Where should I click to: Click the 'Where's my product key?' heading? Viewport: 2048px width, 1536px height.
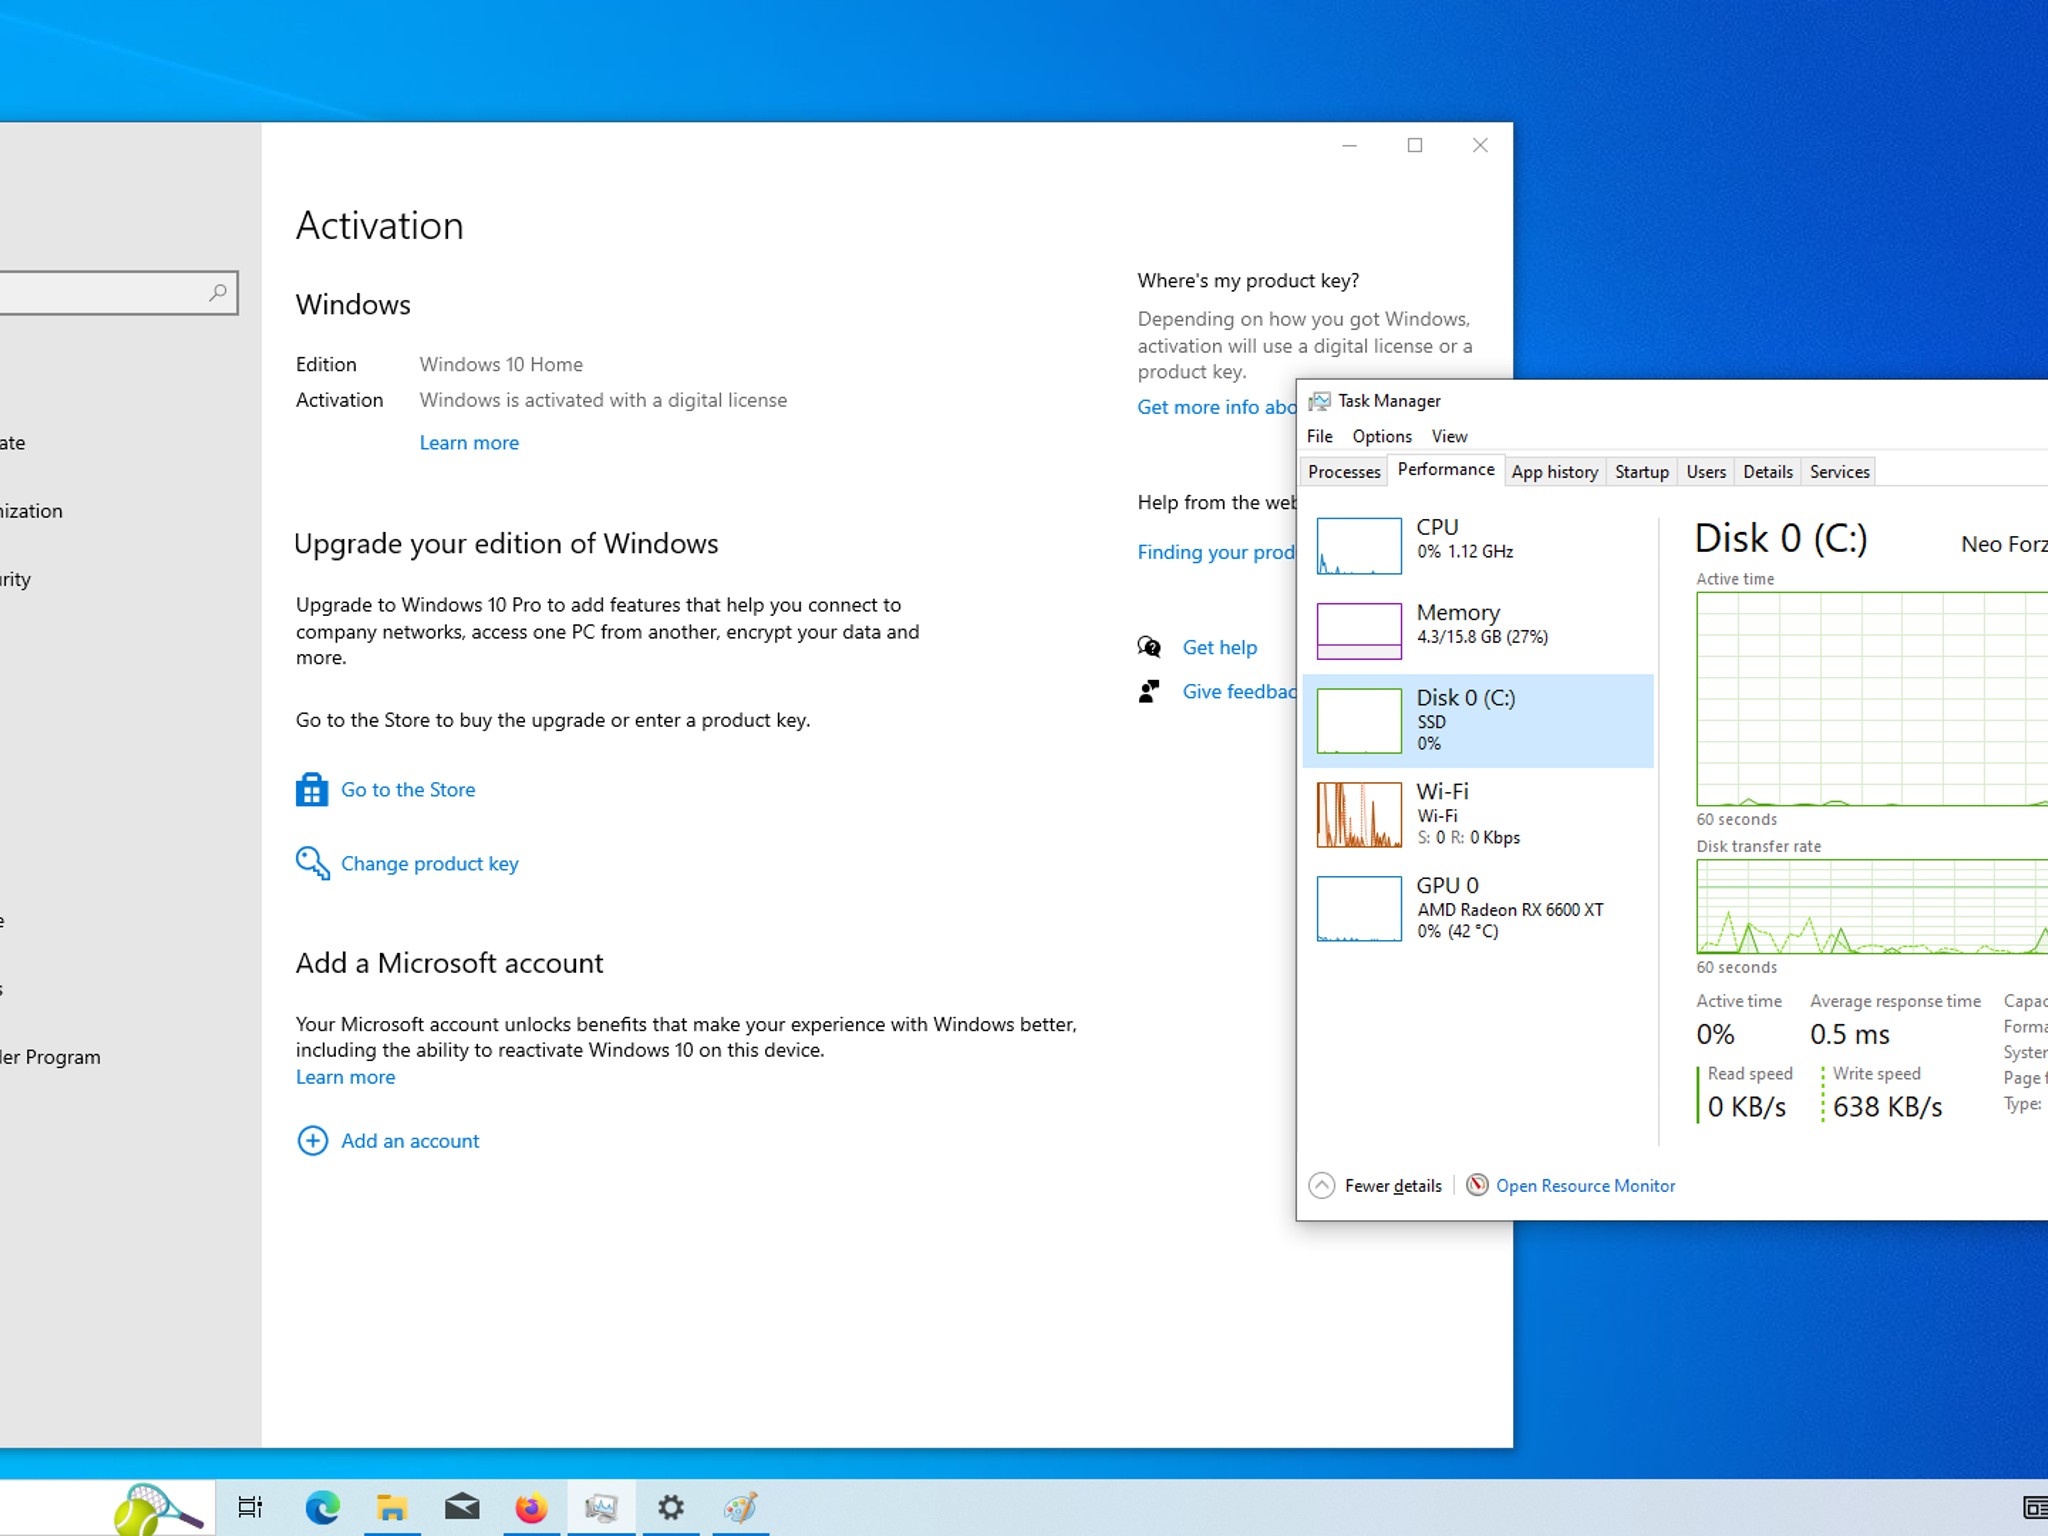(x=1248, y=281)
